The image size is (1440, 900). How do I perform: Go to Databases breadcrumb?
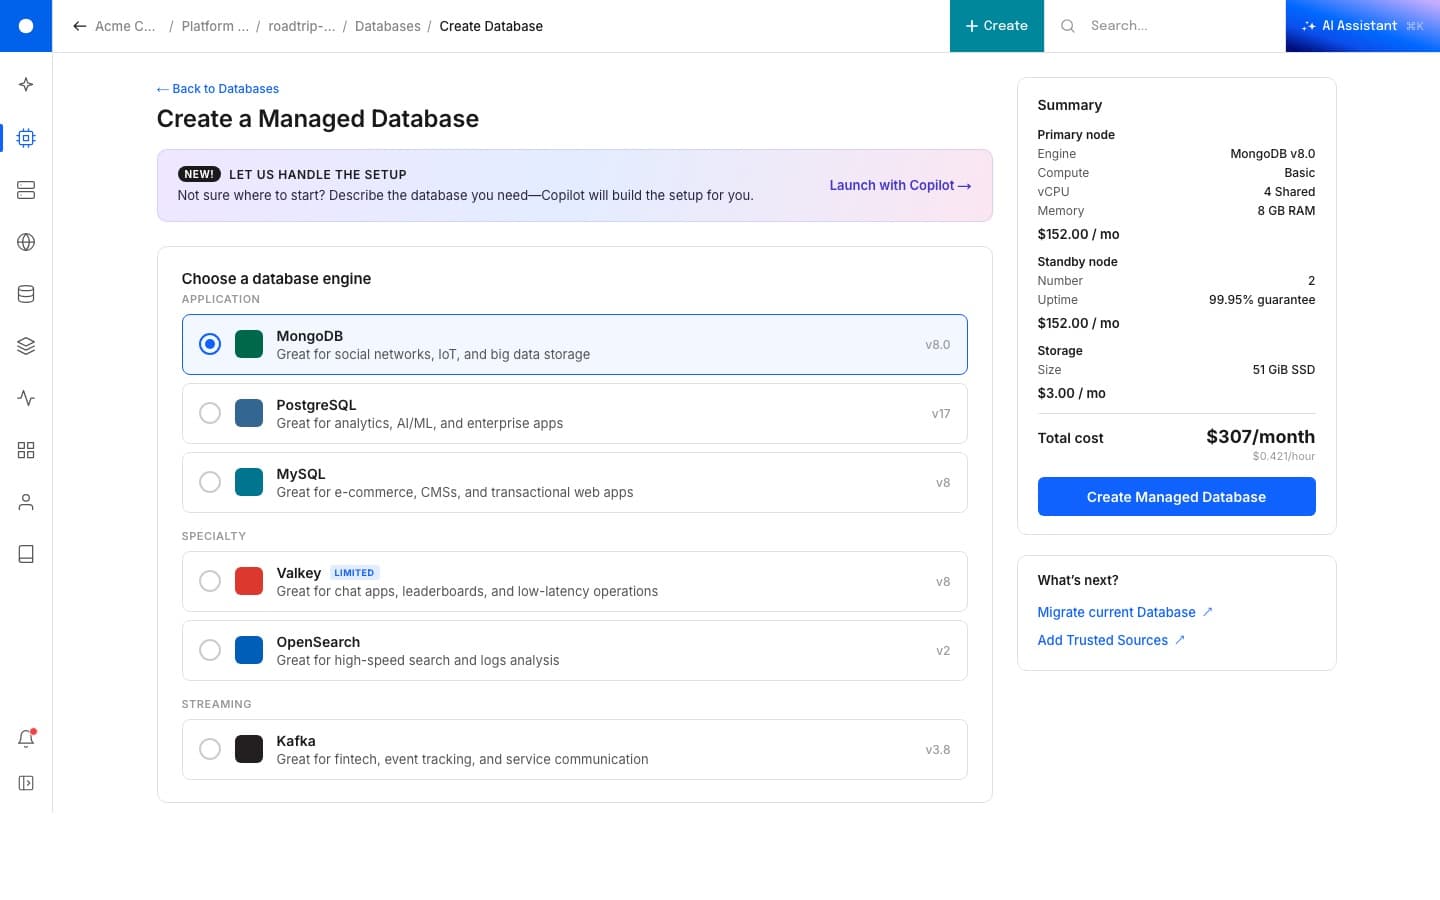[388, 26]
